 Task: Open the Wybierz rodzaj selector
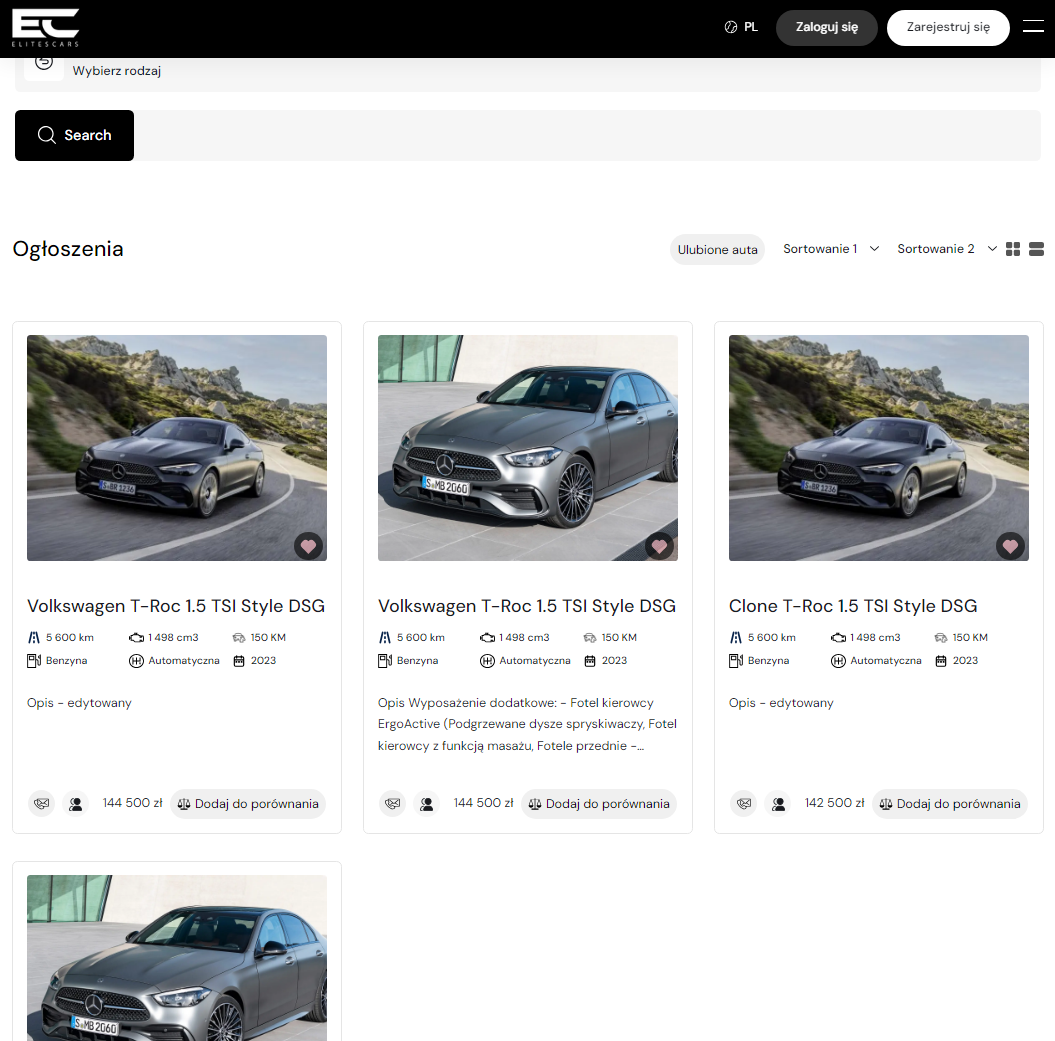click(x=528, y=71)
